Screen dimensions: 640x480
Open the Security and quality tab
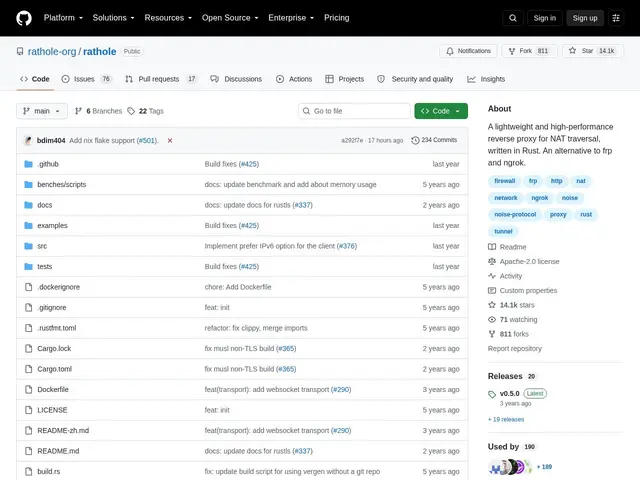[x=415, y=79]
